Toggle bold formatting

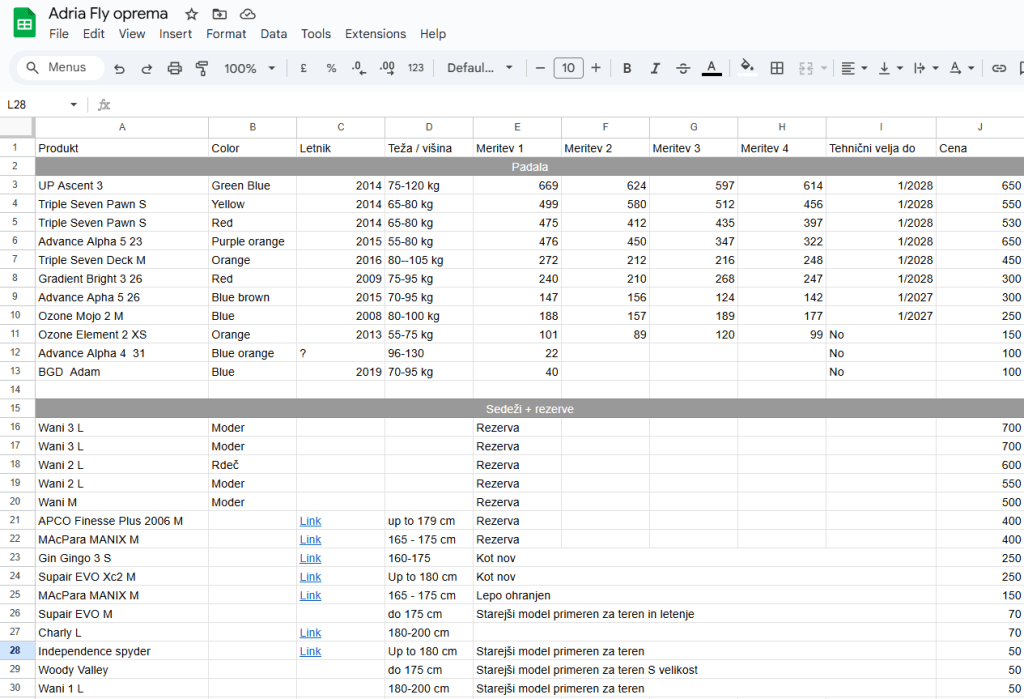click(x=627, y=68)
